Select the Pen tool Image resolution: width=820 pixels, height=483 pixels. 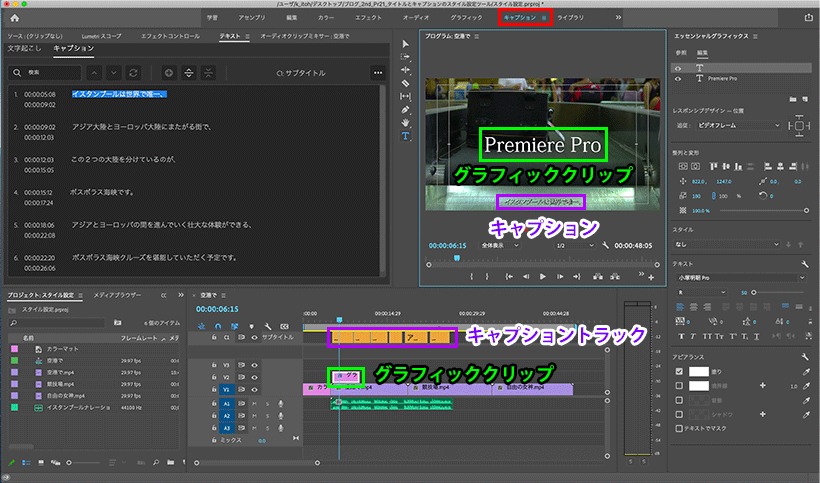tap(405, 110)
